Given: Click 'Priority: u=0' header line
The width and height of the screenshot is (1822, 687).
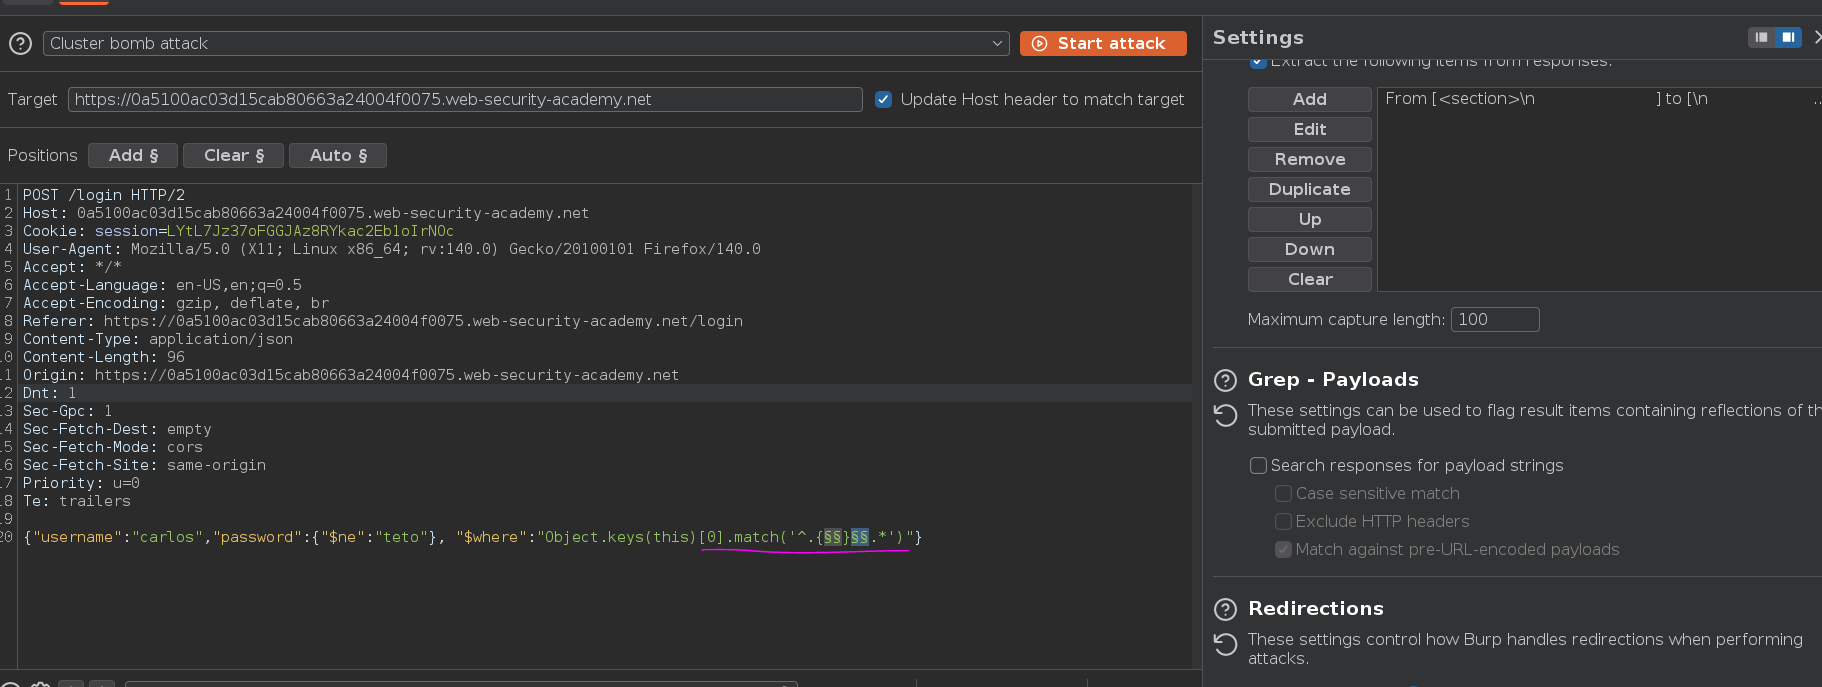Looking at the screenshot, I should [81, 483].
